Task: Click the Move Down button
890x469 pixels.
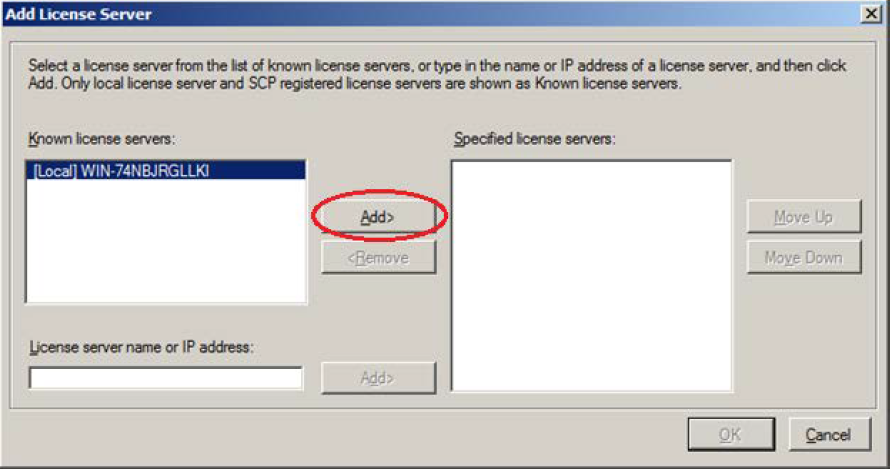Action: pos(804,258)
